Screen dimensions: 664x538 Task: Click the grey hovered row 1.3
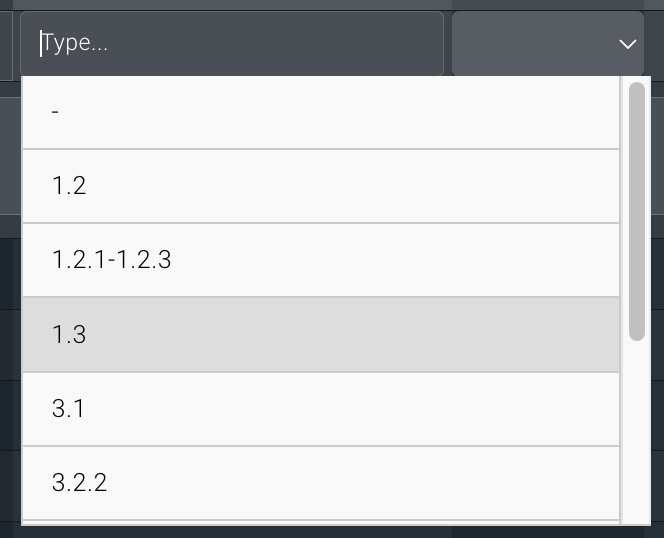click(320, 334)
